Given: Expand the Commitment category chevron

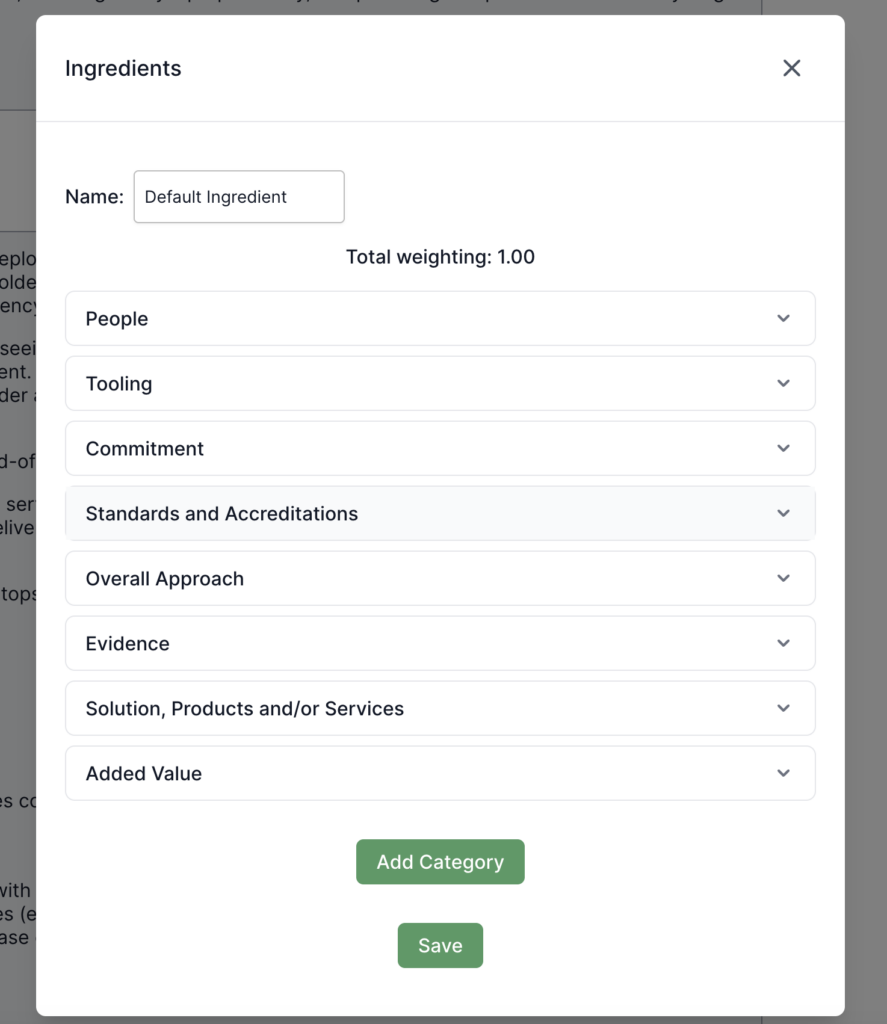Looking at the screenshot, I should pyautogui.click(x=783, y=448).
